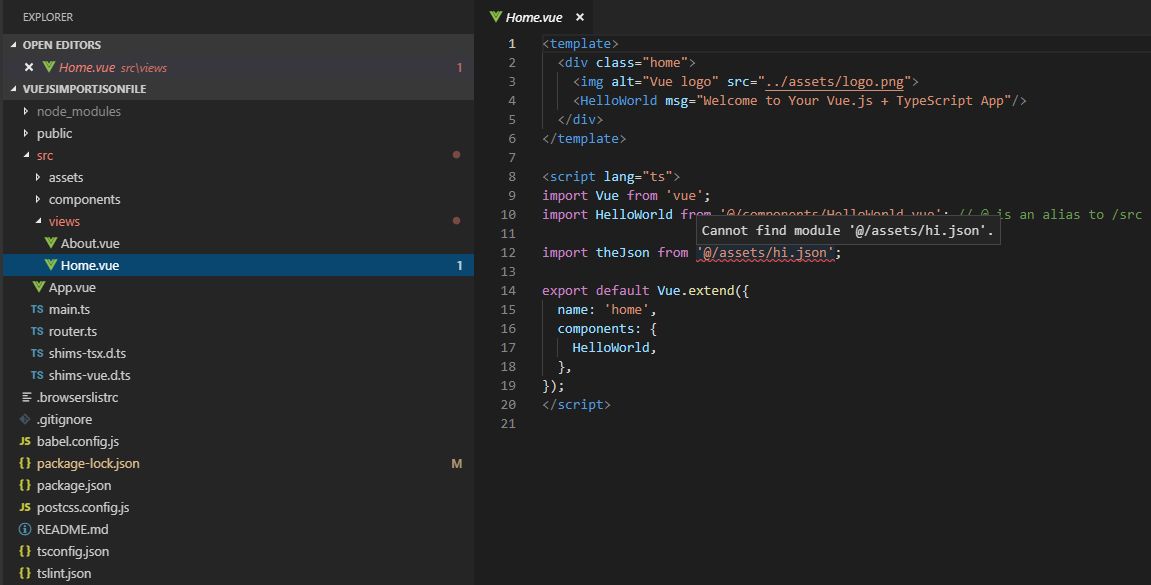1151x585 pixels.
Task: Close Home.vue in Open Editors list
Action: 29,67
